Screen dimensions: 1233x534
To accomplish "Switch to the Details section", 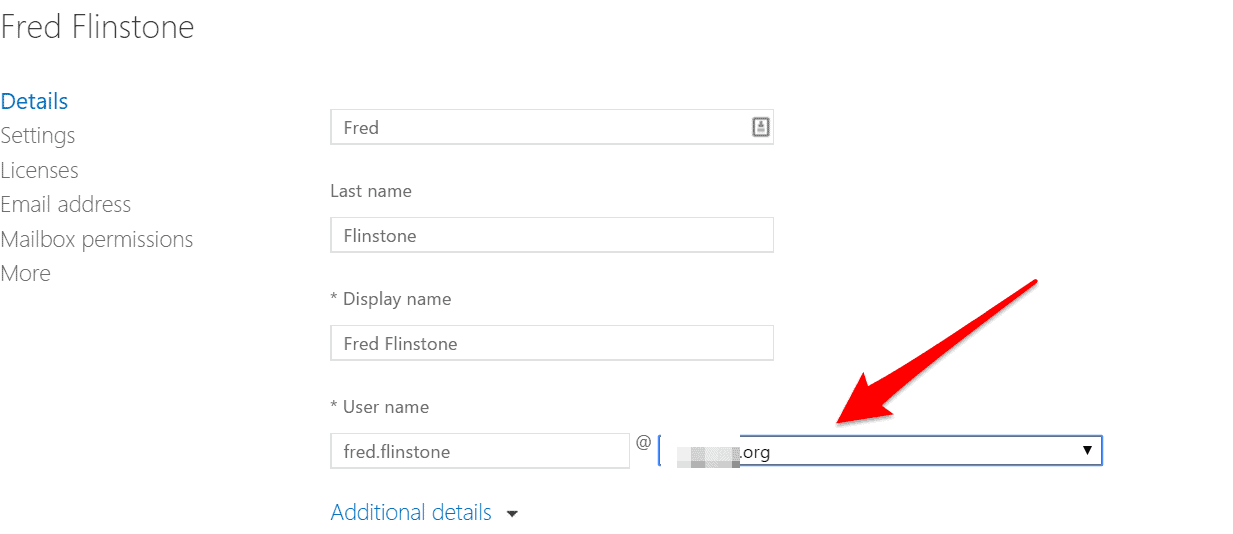I will tap(34, 101).
